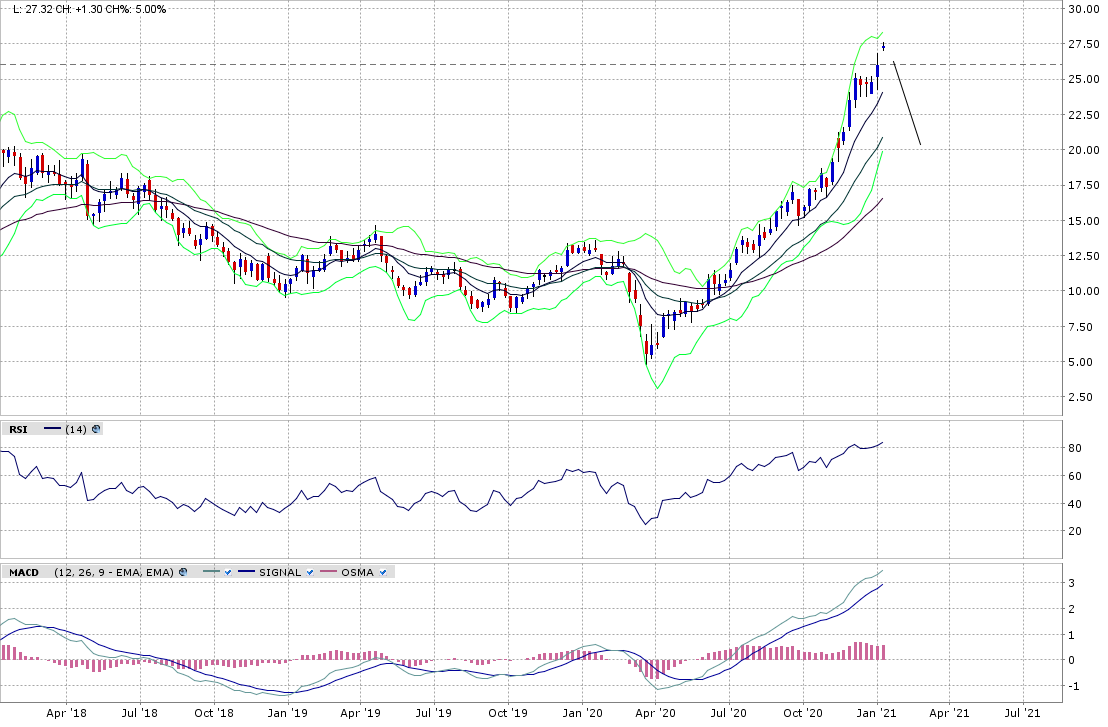
Task: Click the Jan '21 date axis label
Action: coord(877,714)
